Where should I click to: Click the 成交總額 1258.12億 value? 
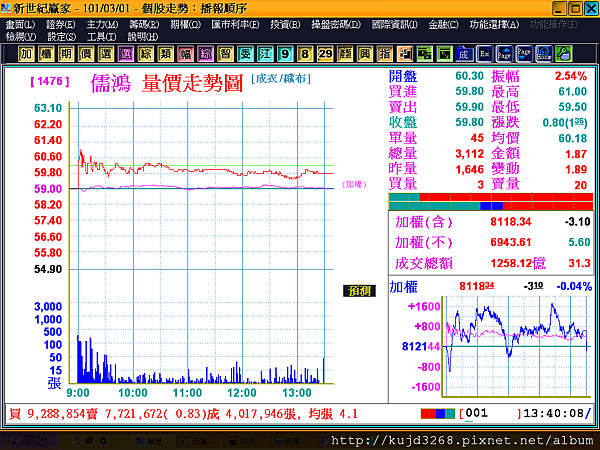click(x=518, y=263)
